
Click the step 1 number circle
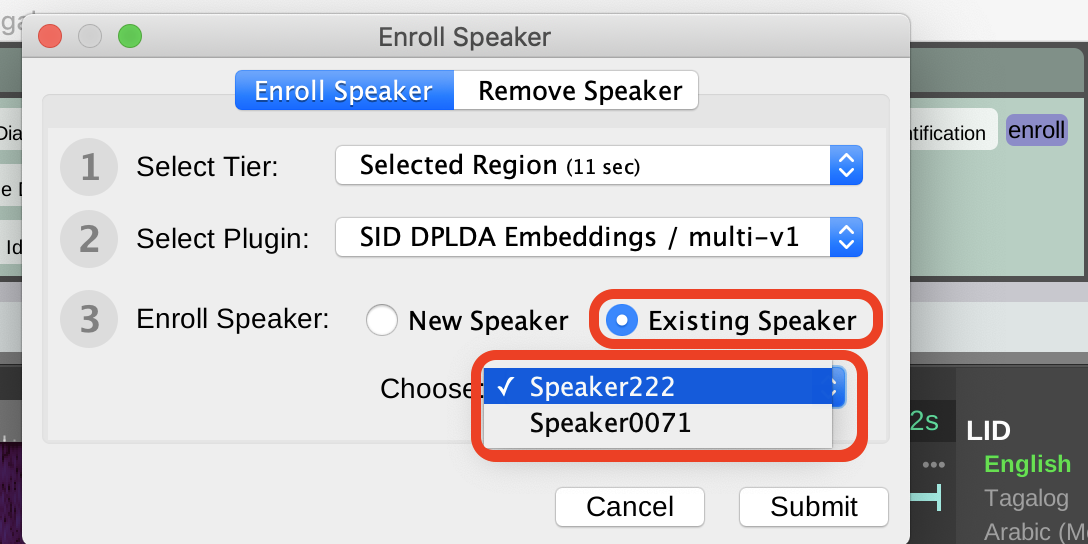click(x=90, y=166)
